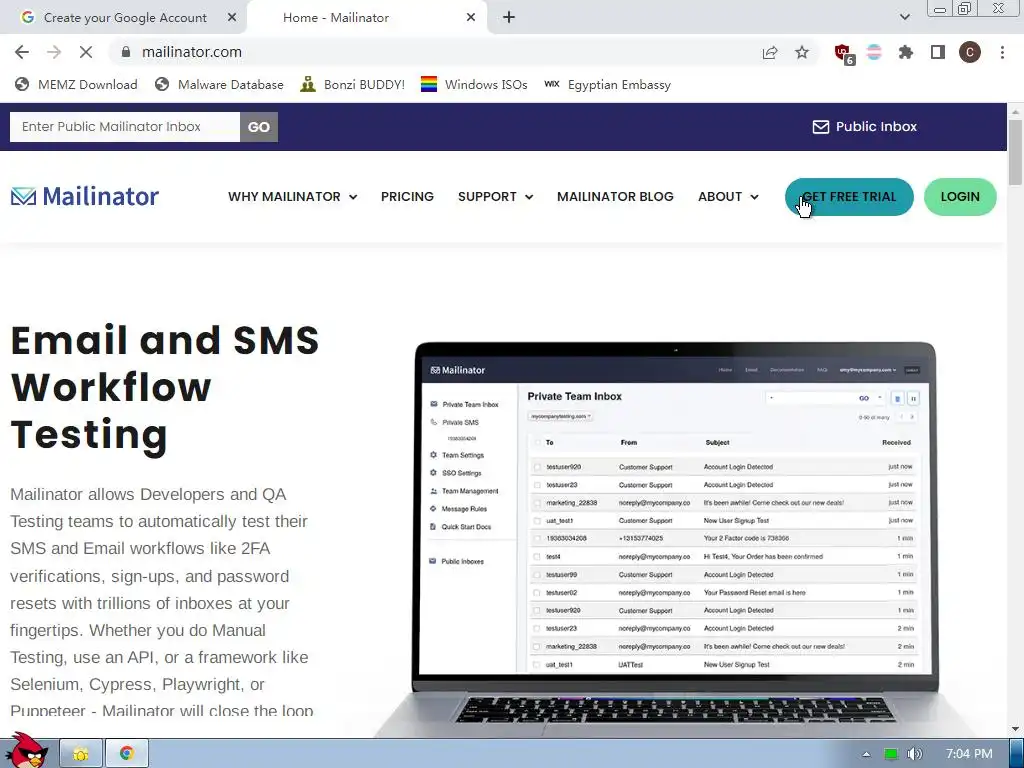Image resolution: width=1024 pixels, height=768 pixels.
Task: Expand the WHY MAILINATOR menu
Action: pyautogui.click(x=293, y=197)
